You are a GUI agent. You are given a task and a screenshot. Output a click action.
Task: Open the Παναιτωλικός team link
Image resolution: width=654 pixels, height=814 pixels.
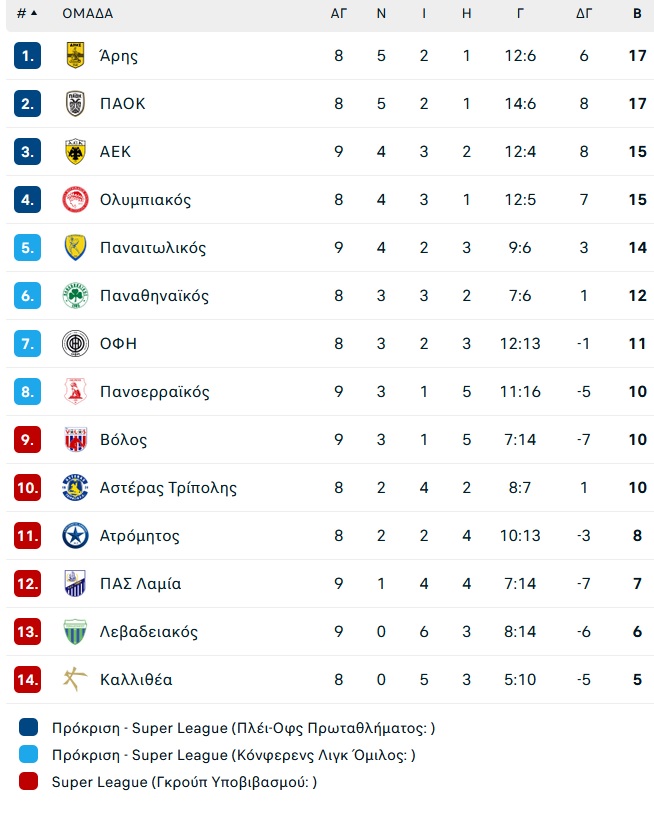[x=153, y=248]
